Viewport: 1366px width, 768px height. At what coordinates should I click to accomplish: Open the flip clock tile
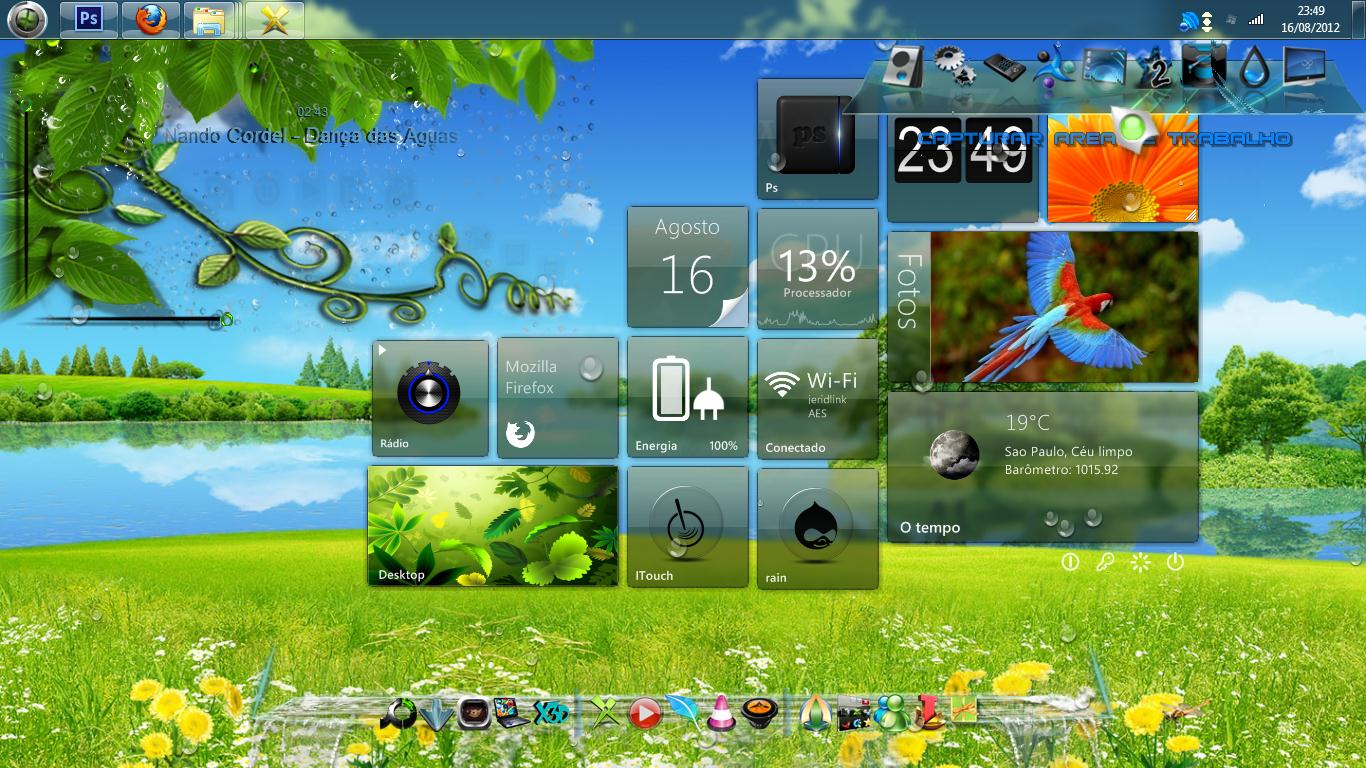pos(962,168)
